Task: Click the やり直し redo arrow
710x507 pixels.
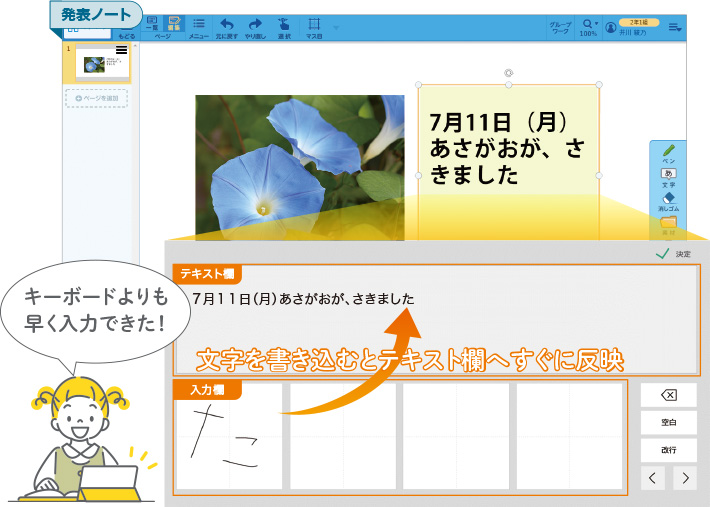Action: [x=255, y=25]
